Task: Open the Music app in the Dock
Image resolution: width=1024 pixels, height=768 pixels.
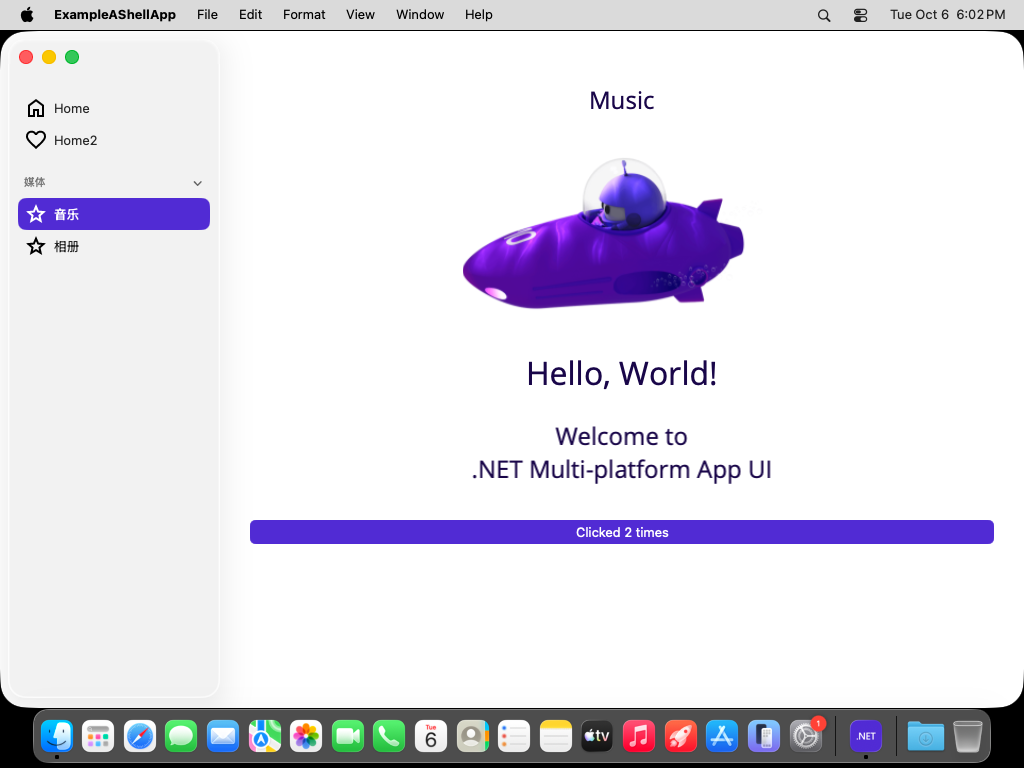Action: pos(639,736)
